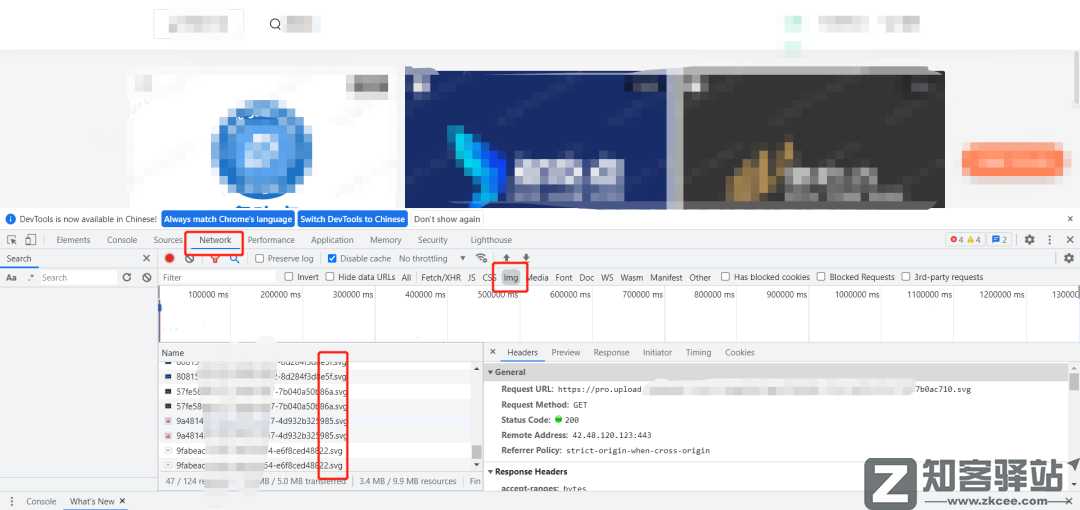Open DevTools settings gear
This screenshot has height=510, width=1080.
click(1029, 240)
